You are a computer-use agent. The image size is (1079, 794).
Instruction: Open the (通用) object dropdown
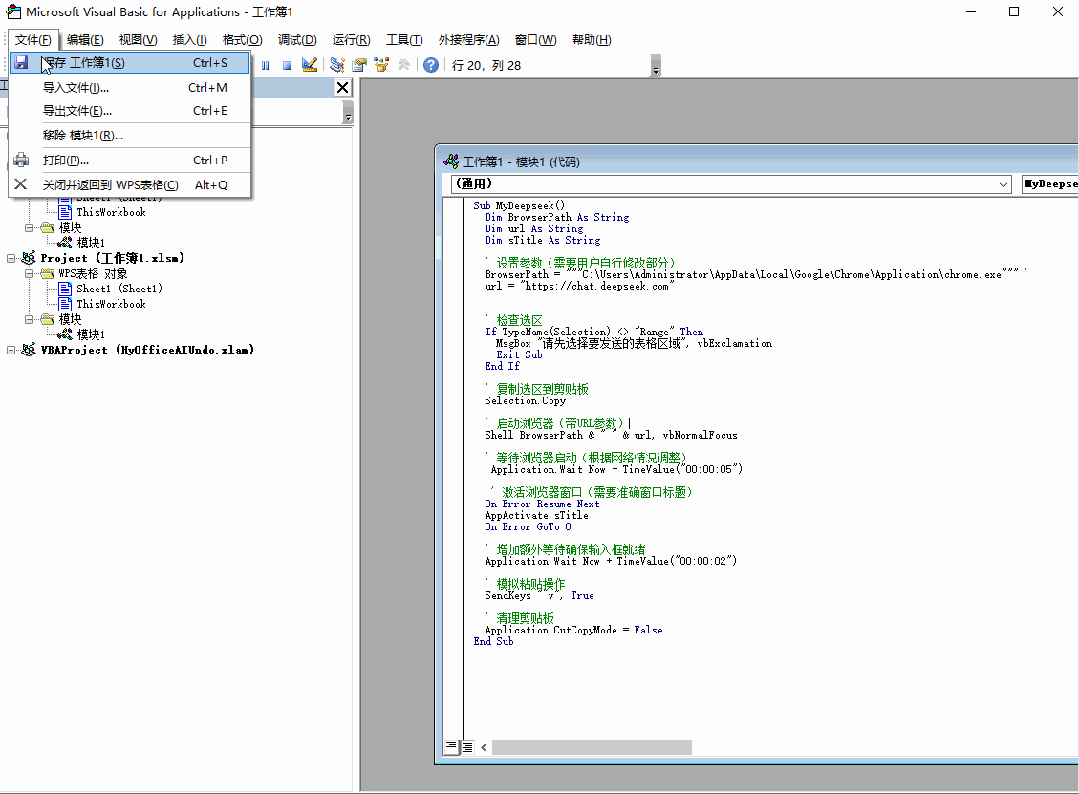[1003, 184]
